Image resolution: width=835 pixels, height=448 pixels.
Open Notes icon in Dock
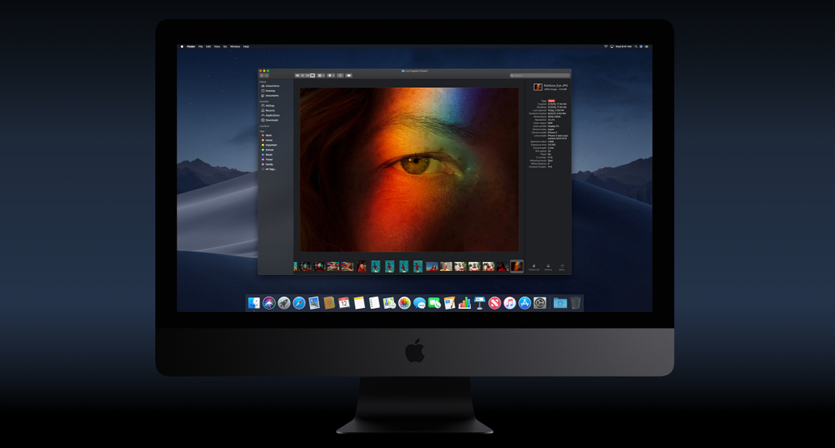tap(359, 303)
